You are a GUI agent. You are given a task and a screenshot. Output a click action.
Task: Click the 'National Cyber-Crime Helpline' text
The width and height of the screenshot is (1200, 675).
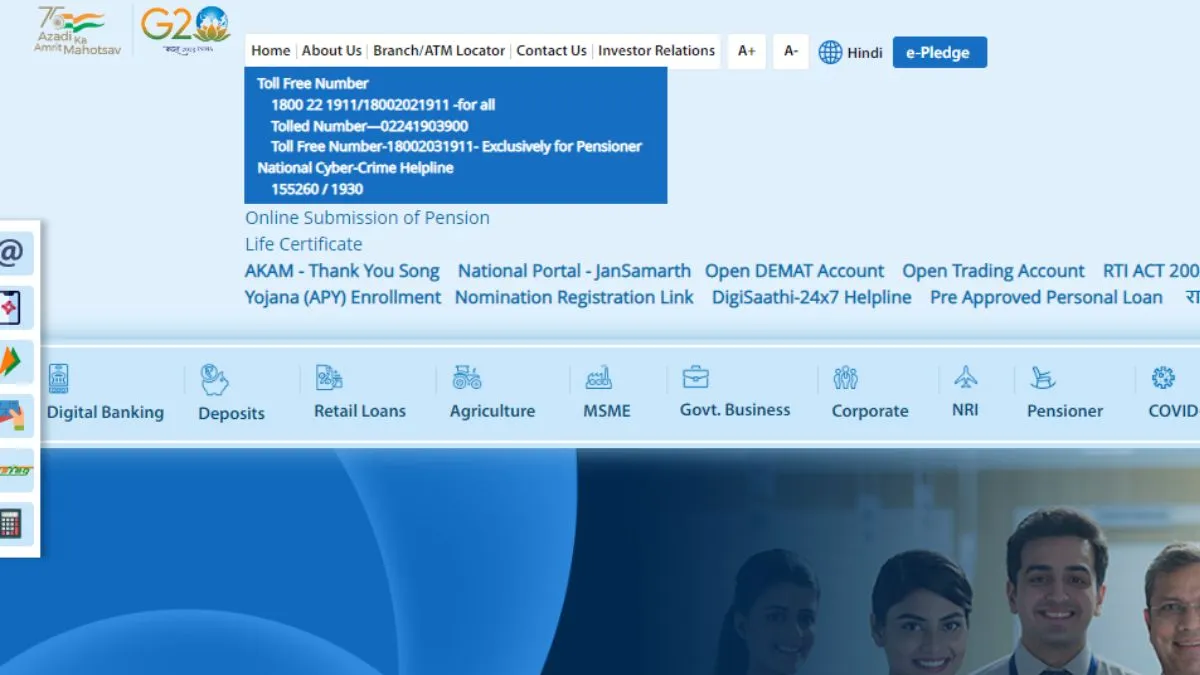coord(355,168)
